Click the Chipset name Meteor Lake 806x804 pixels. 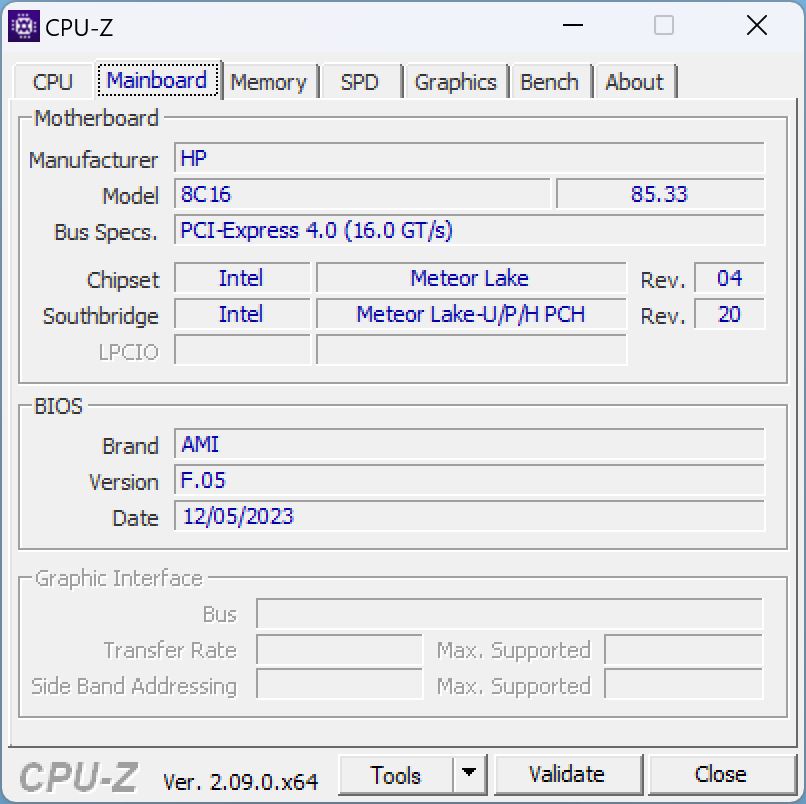click(x=471, y=278)
